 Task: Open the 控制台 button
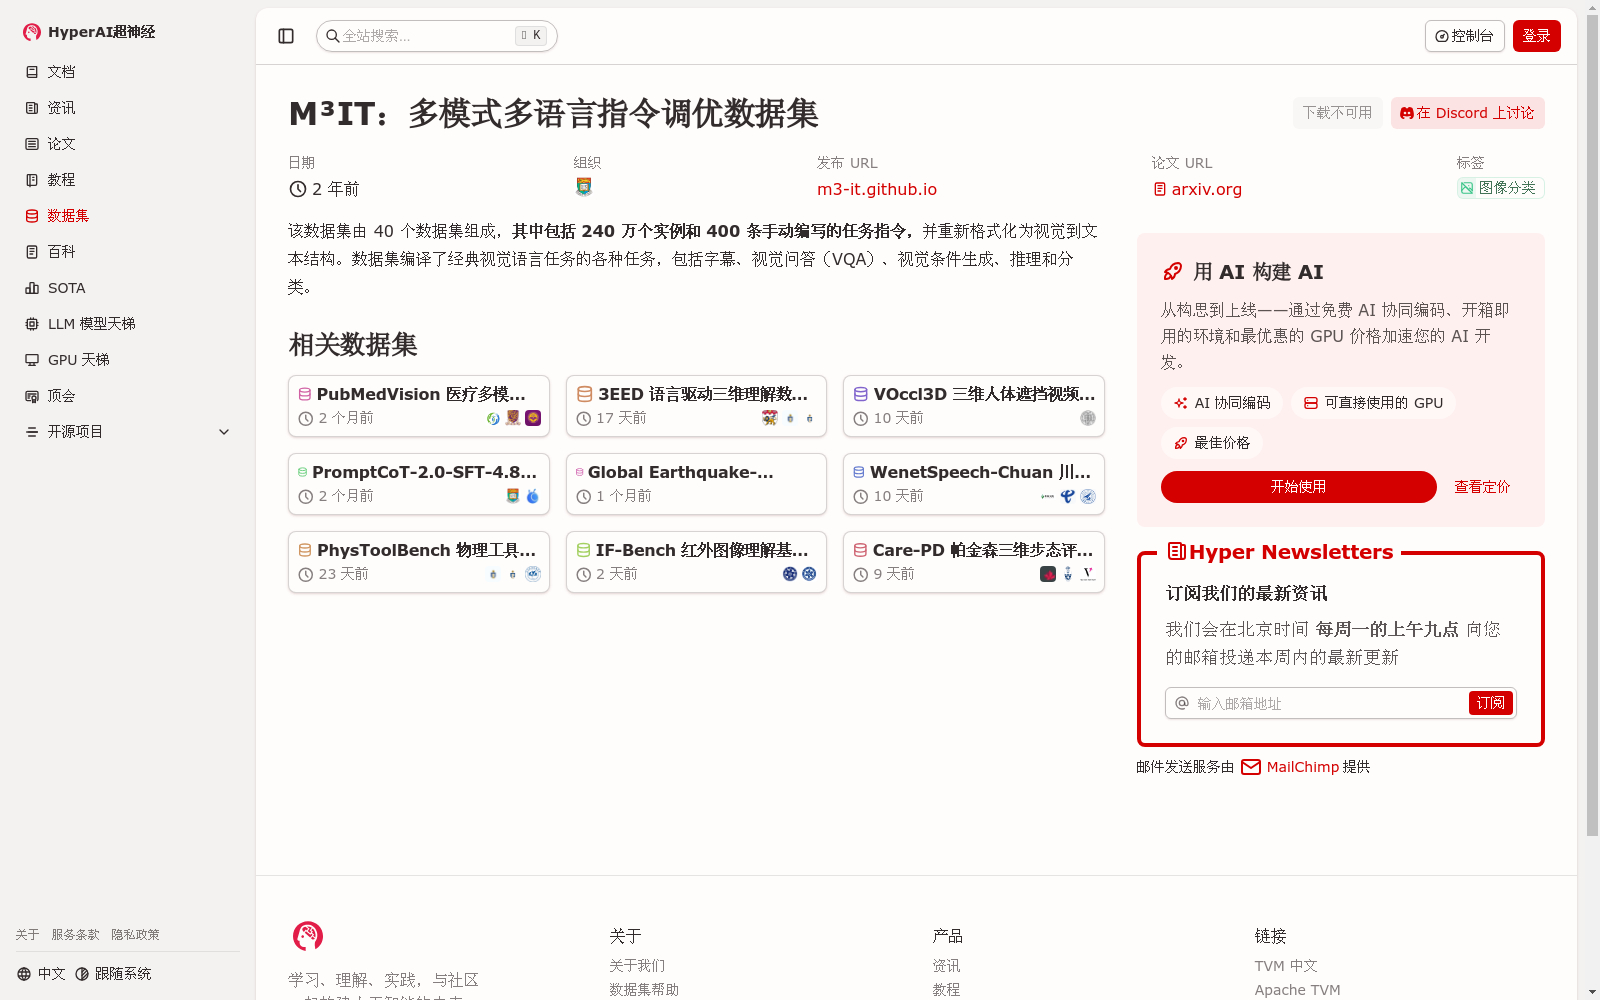pos(1464,36)
